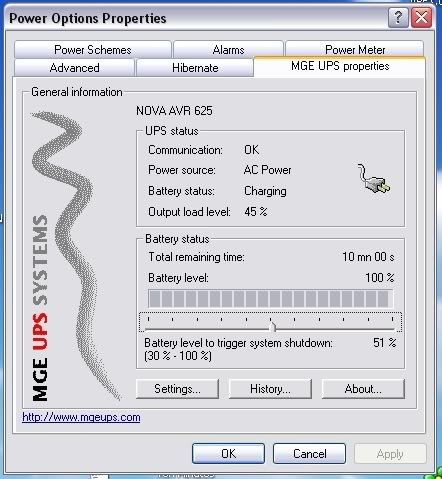Click the Output load level label
The width and height of the screenshot is (442, 479).
point(189,212)
